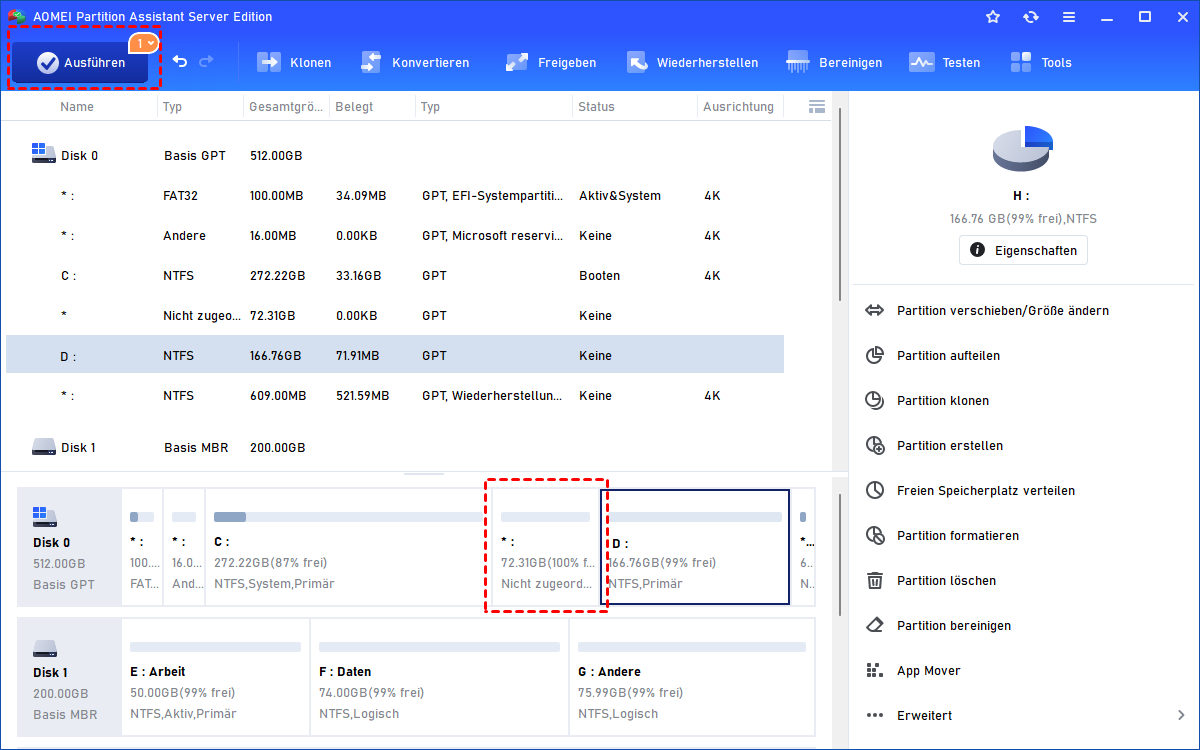The image size is (1200, 750).
Task: Select D: partition block in disk map
Action: coord(695,547)
